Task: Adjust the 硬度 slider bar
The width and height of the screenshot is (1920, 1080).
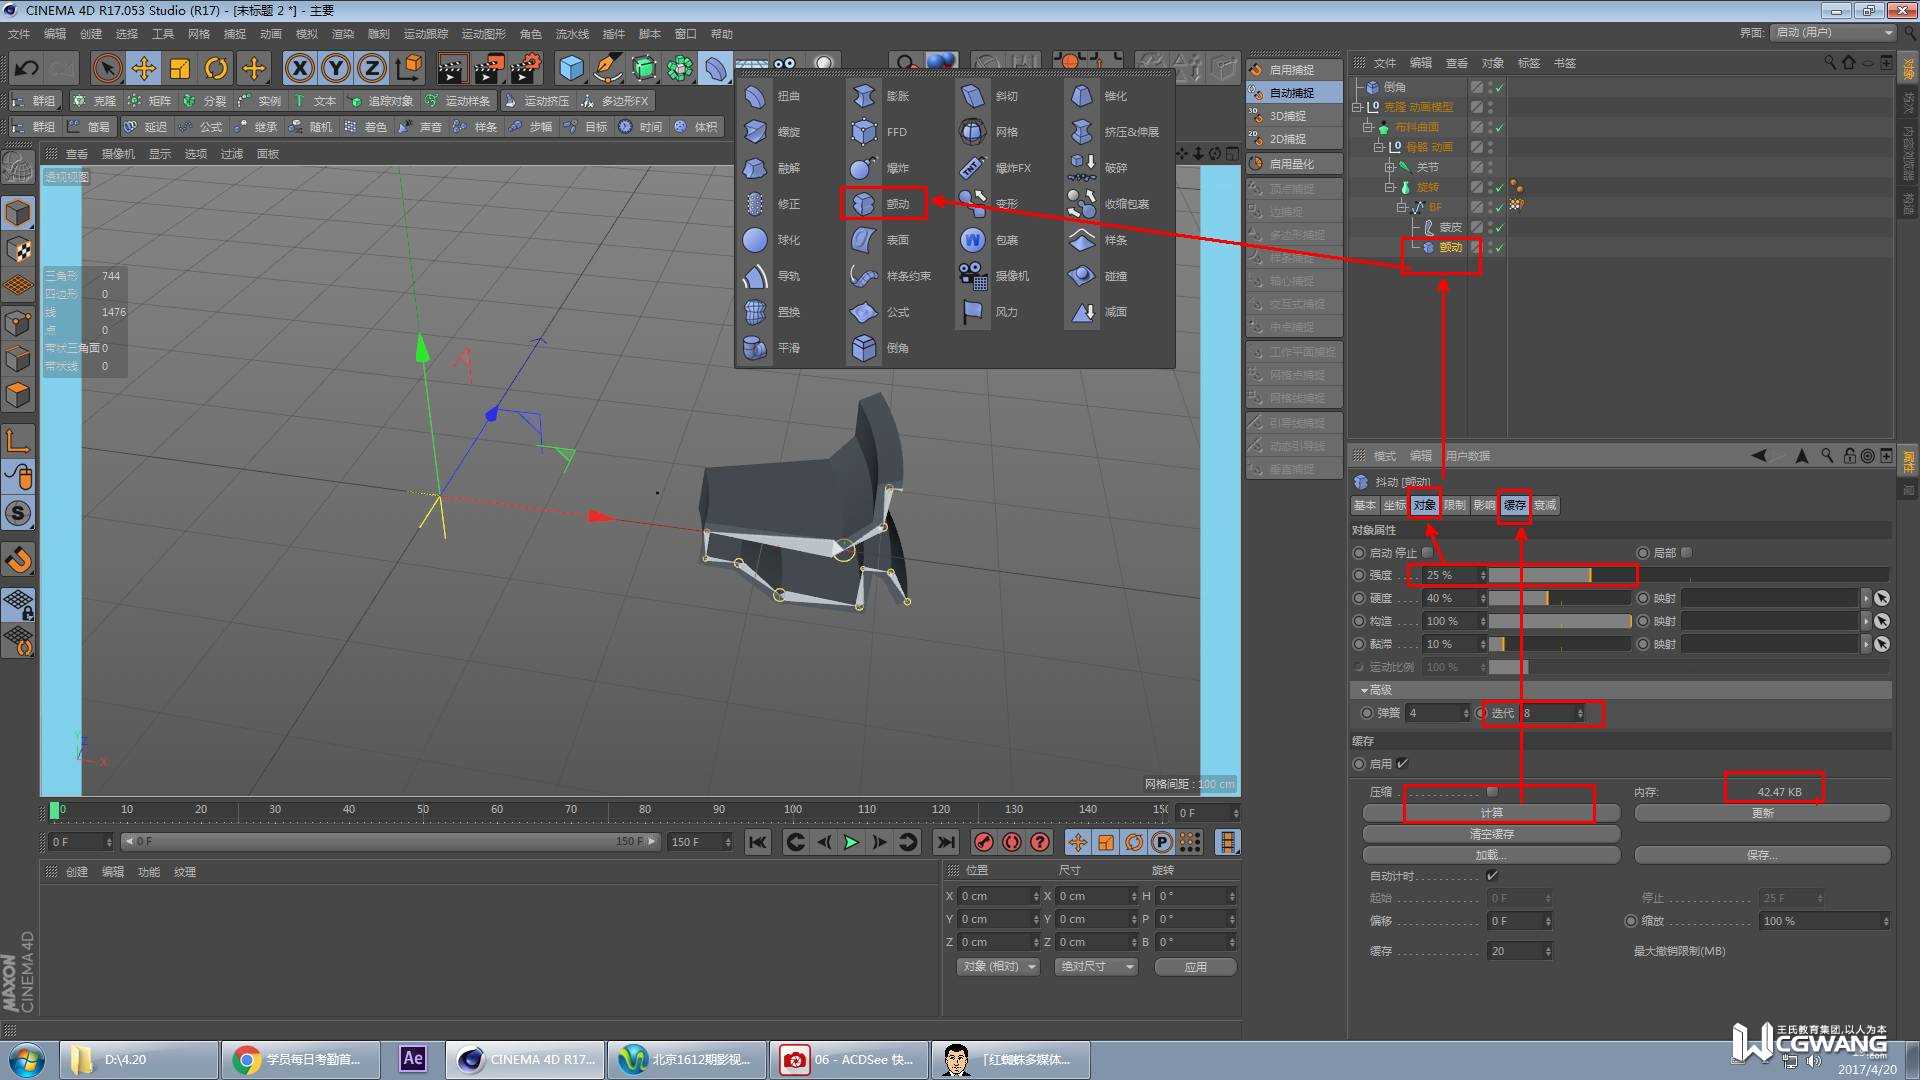Action: point(1558,598)
